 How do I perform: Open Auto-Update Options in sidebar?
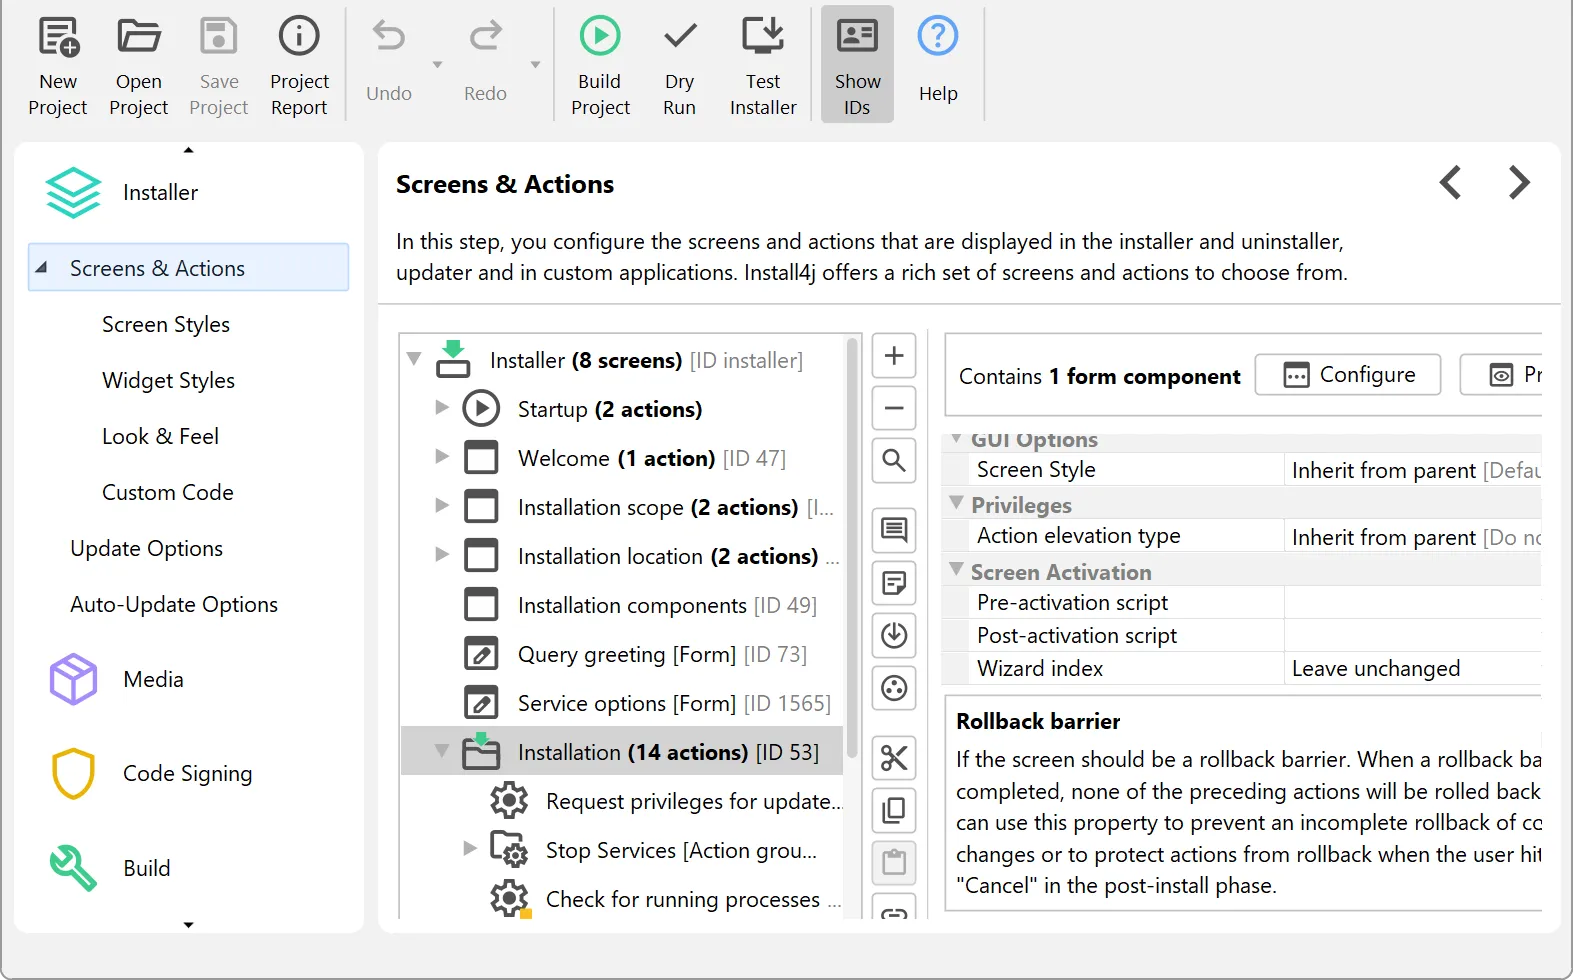tap(174, 604)
